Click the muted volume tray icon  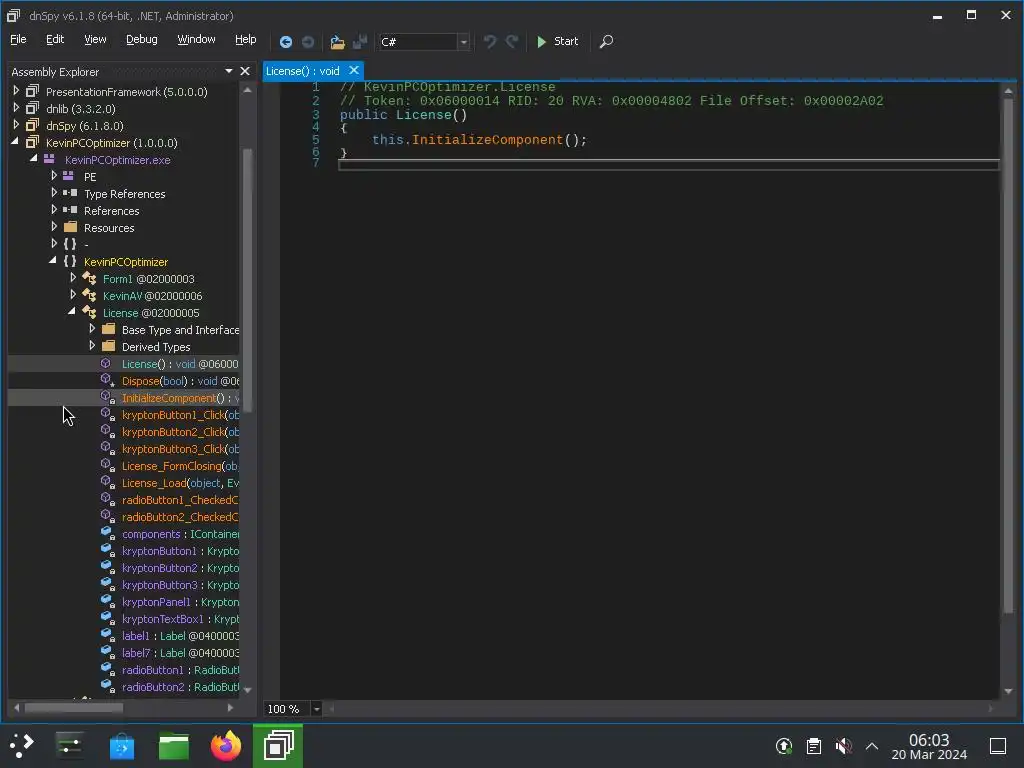[843, 746]
